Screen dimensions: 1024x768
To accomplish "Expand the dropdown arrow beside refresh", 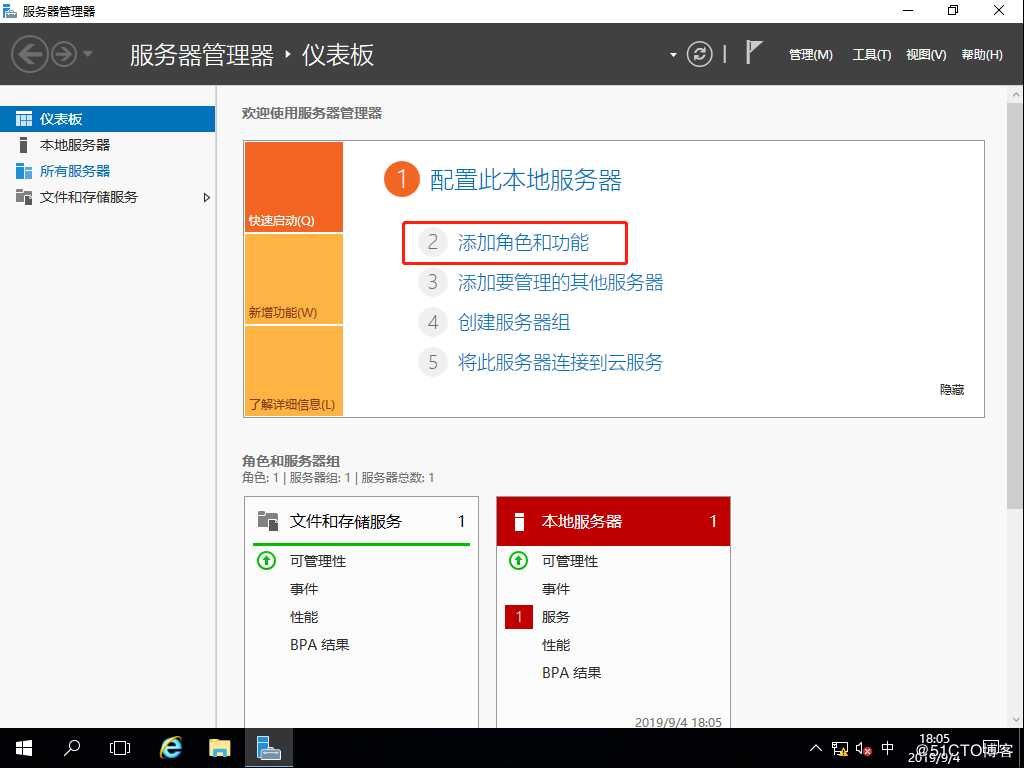I will pos(673,55).
